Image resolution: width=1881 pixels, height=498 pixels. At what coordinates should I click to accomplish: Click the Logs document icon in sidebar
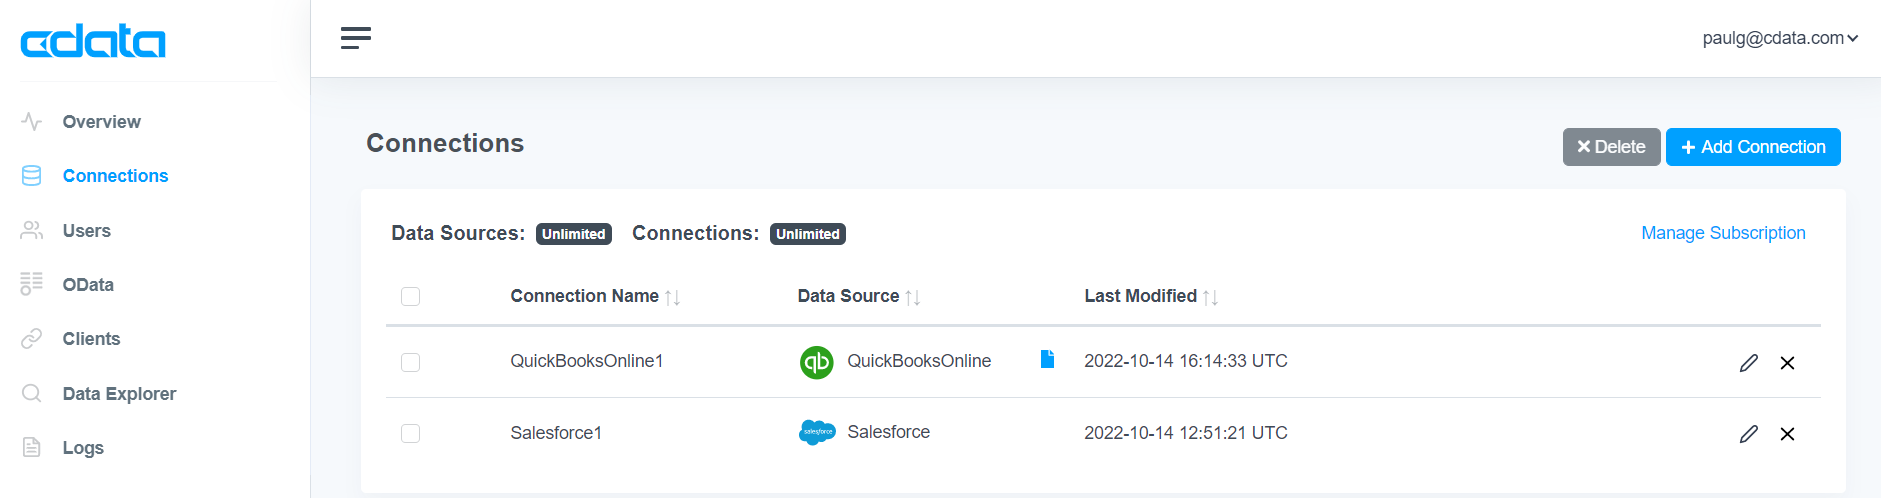point(32,447)
